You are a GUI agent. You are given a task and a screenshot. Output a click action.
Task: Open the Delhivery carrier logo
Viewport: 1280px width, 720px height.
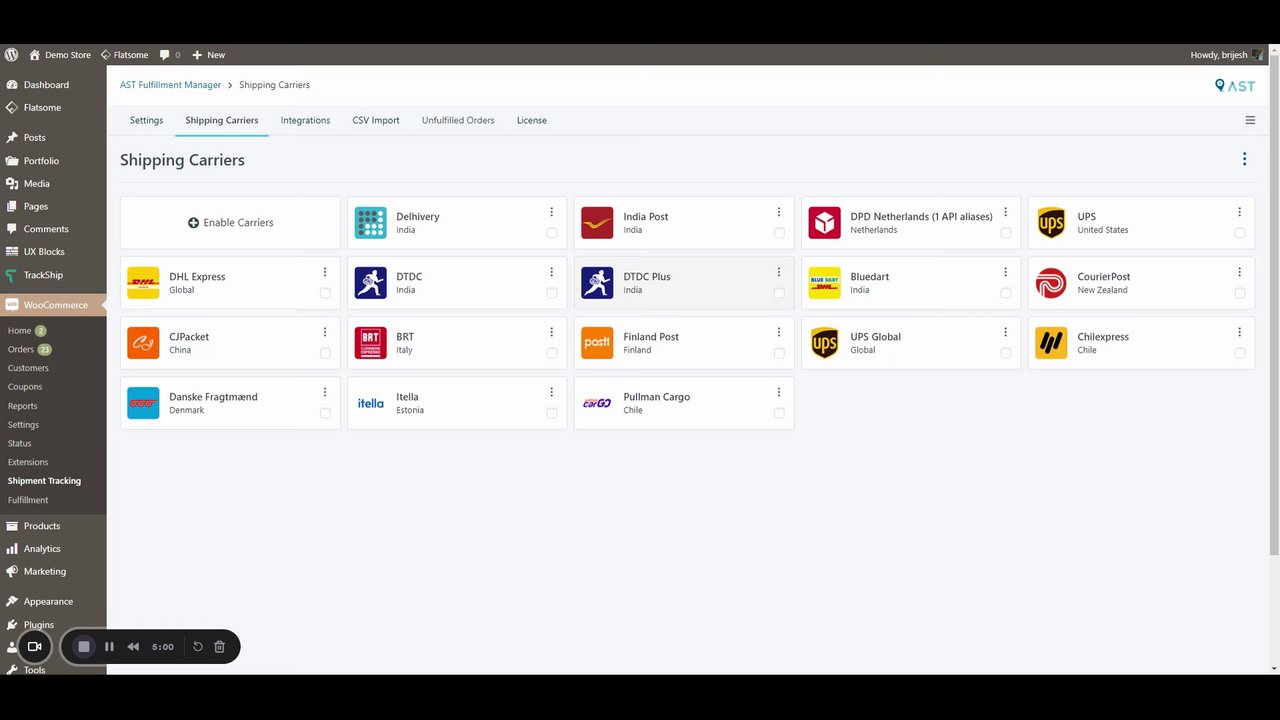tap(370, 223)
